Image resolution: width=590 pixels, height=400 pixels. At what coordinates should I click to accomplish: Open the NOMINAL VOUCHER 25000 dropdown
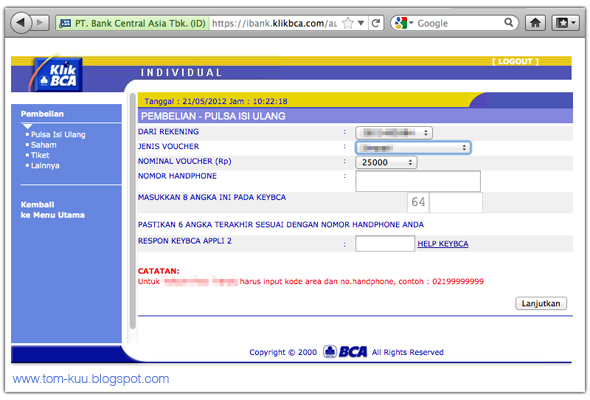[386, 163]
